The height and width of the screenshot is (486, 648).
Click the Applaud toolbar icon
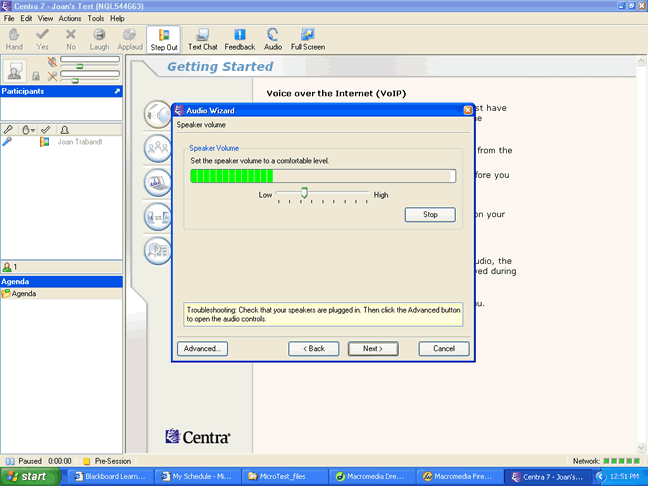(130, 39)
